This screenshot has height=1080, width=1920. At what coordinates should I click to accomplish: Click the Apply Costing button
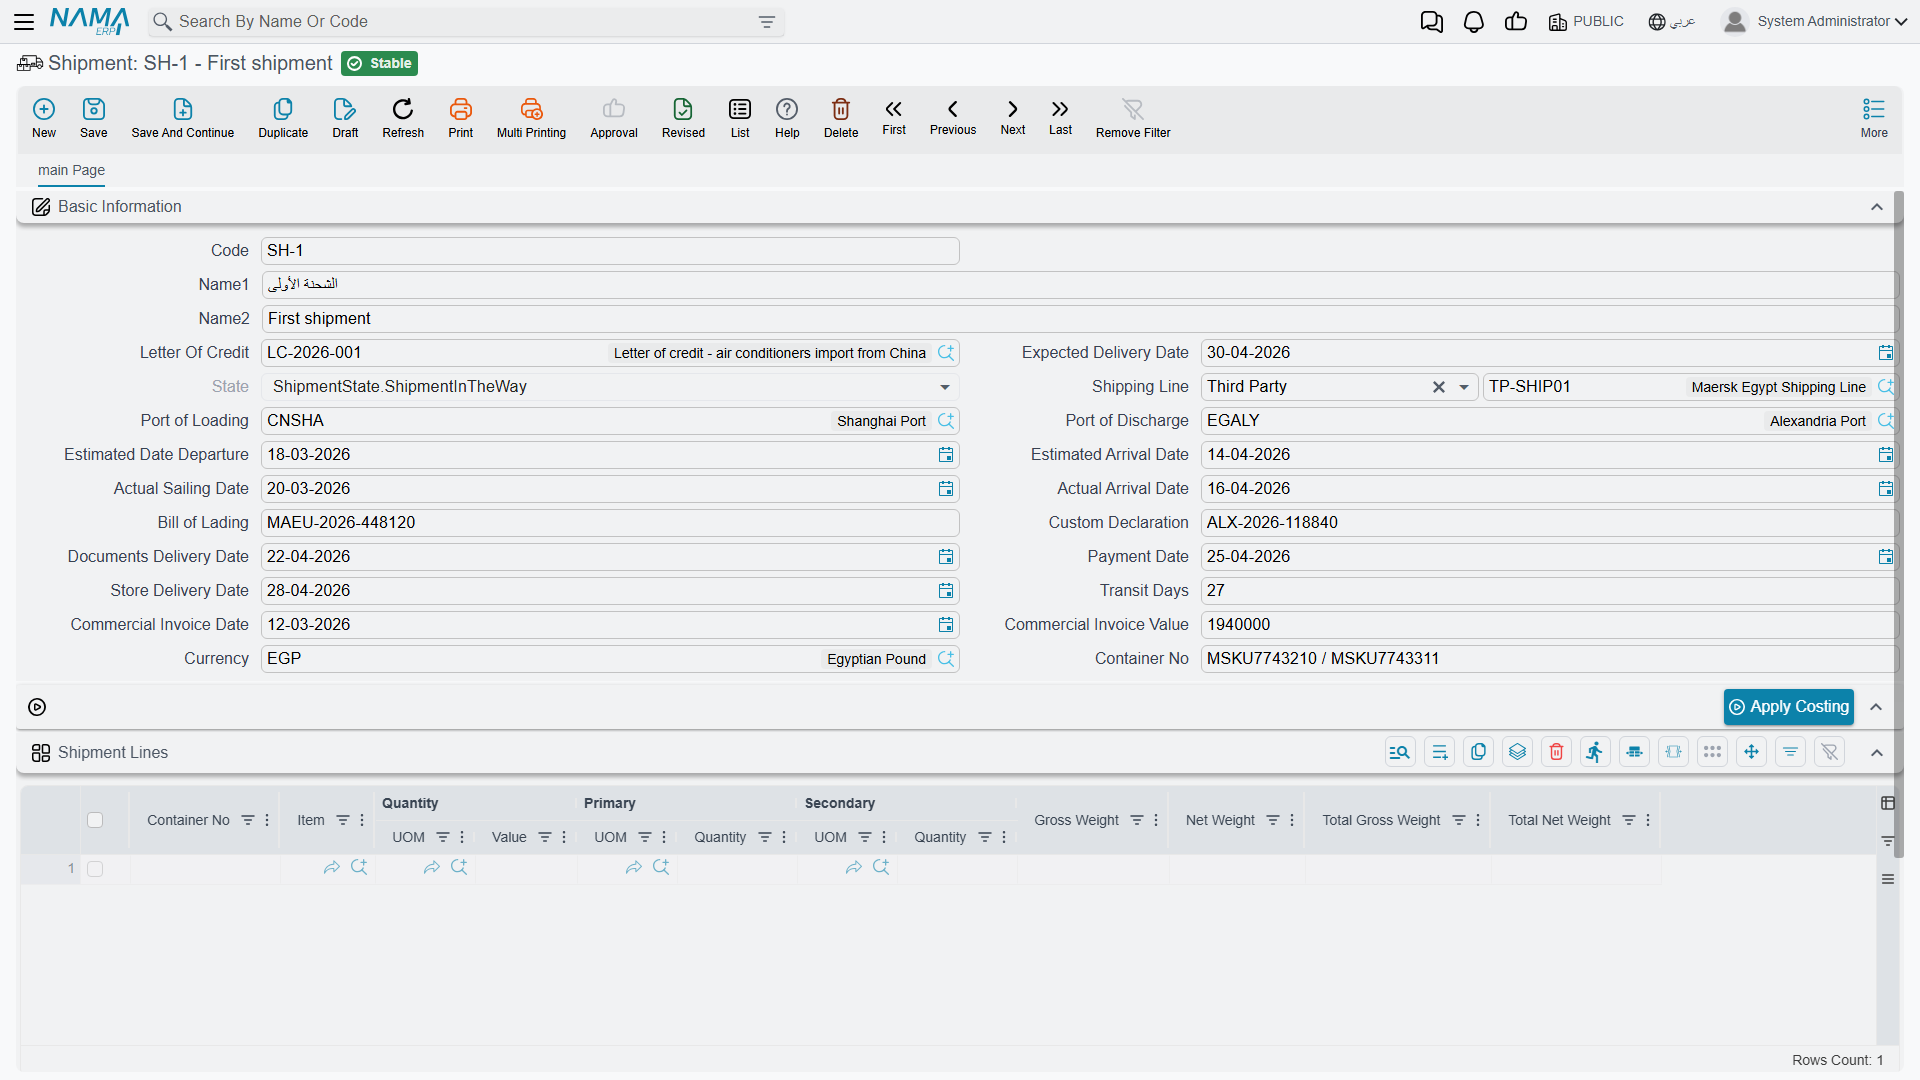[x=1788, y=707]
